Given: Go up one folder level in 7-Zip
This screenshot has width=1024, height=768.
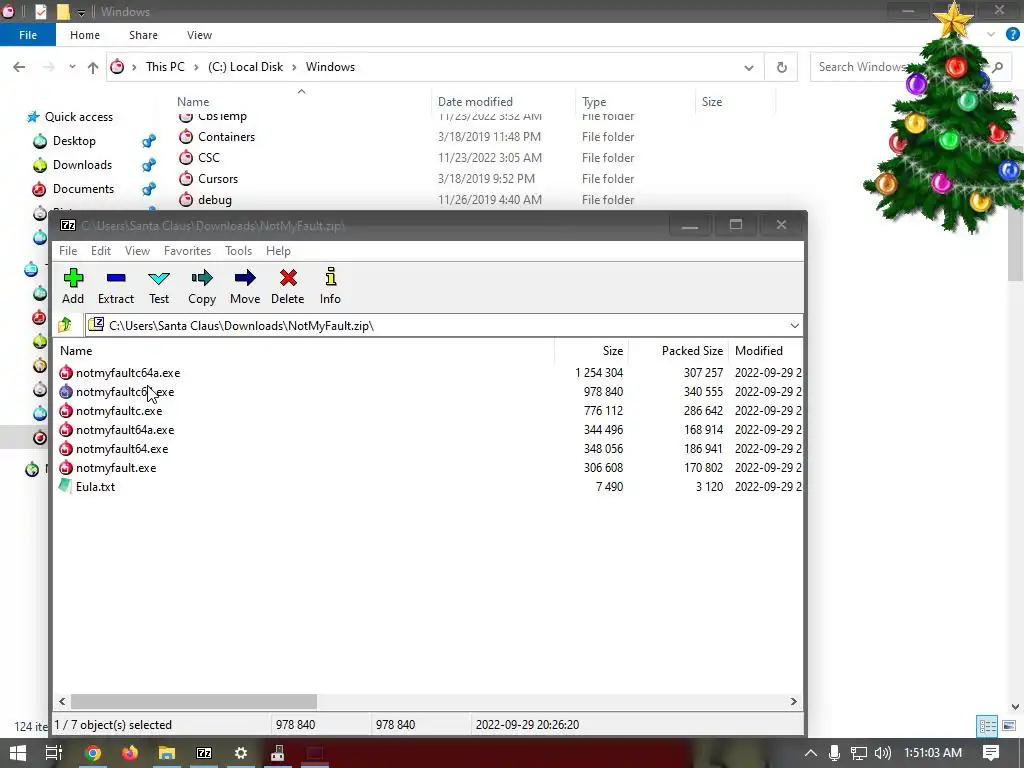Looking at the screenshot, I should click(65, 325).
